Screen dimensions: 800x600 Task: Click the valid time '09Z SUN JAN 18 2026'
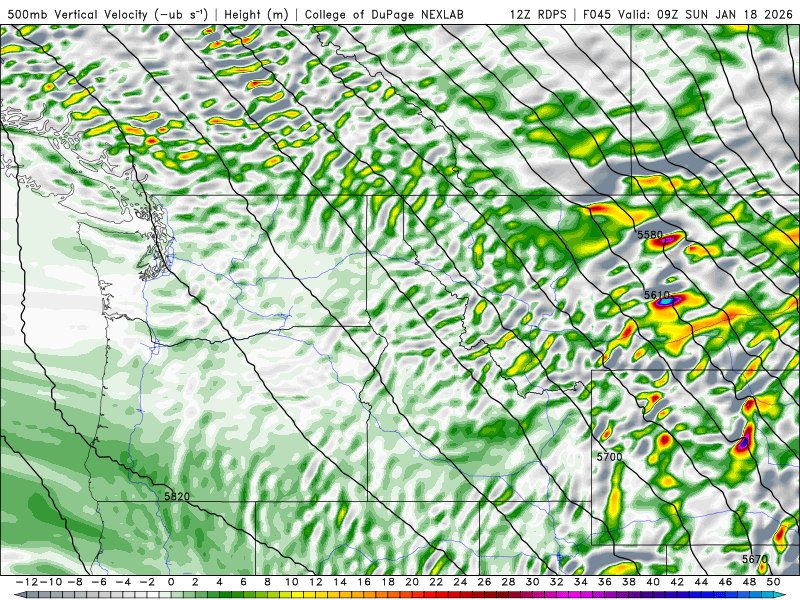pyautogui.click(x=726, y=14)
